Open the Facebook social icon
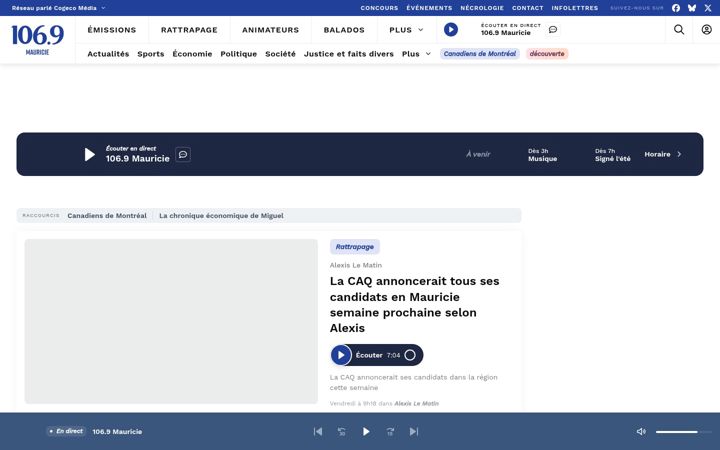The width and height of the screenshot is (720, 450). (x=676, y=8)
